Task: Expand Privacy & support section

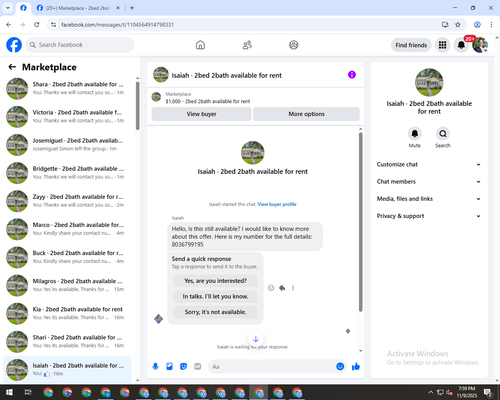Action: click(x=429, y=216)
